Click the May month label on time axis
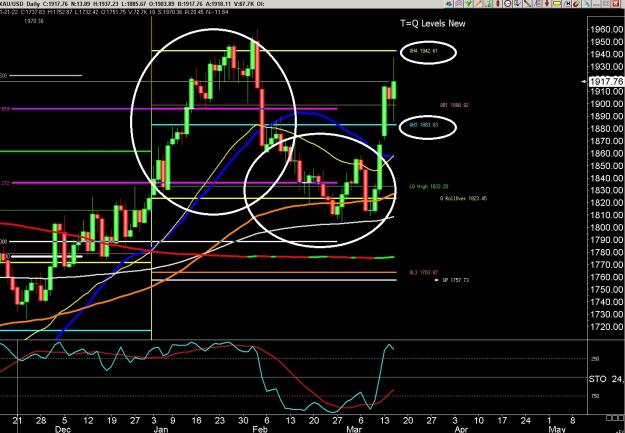 point(557,429)
